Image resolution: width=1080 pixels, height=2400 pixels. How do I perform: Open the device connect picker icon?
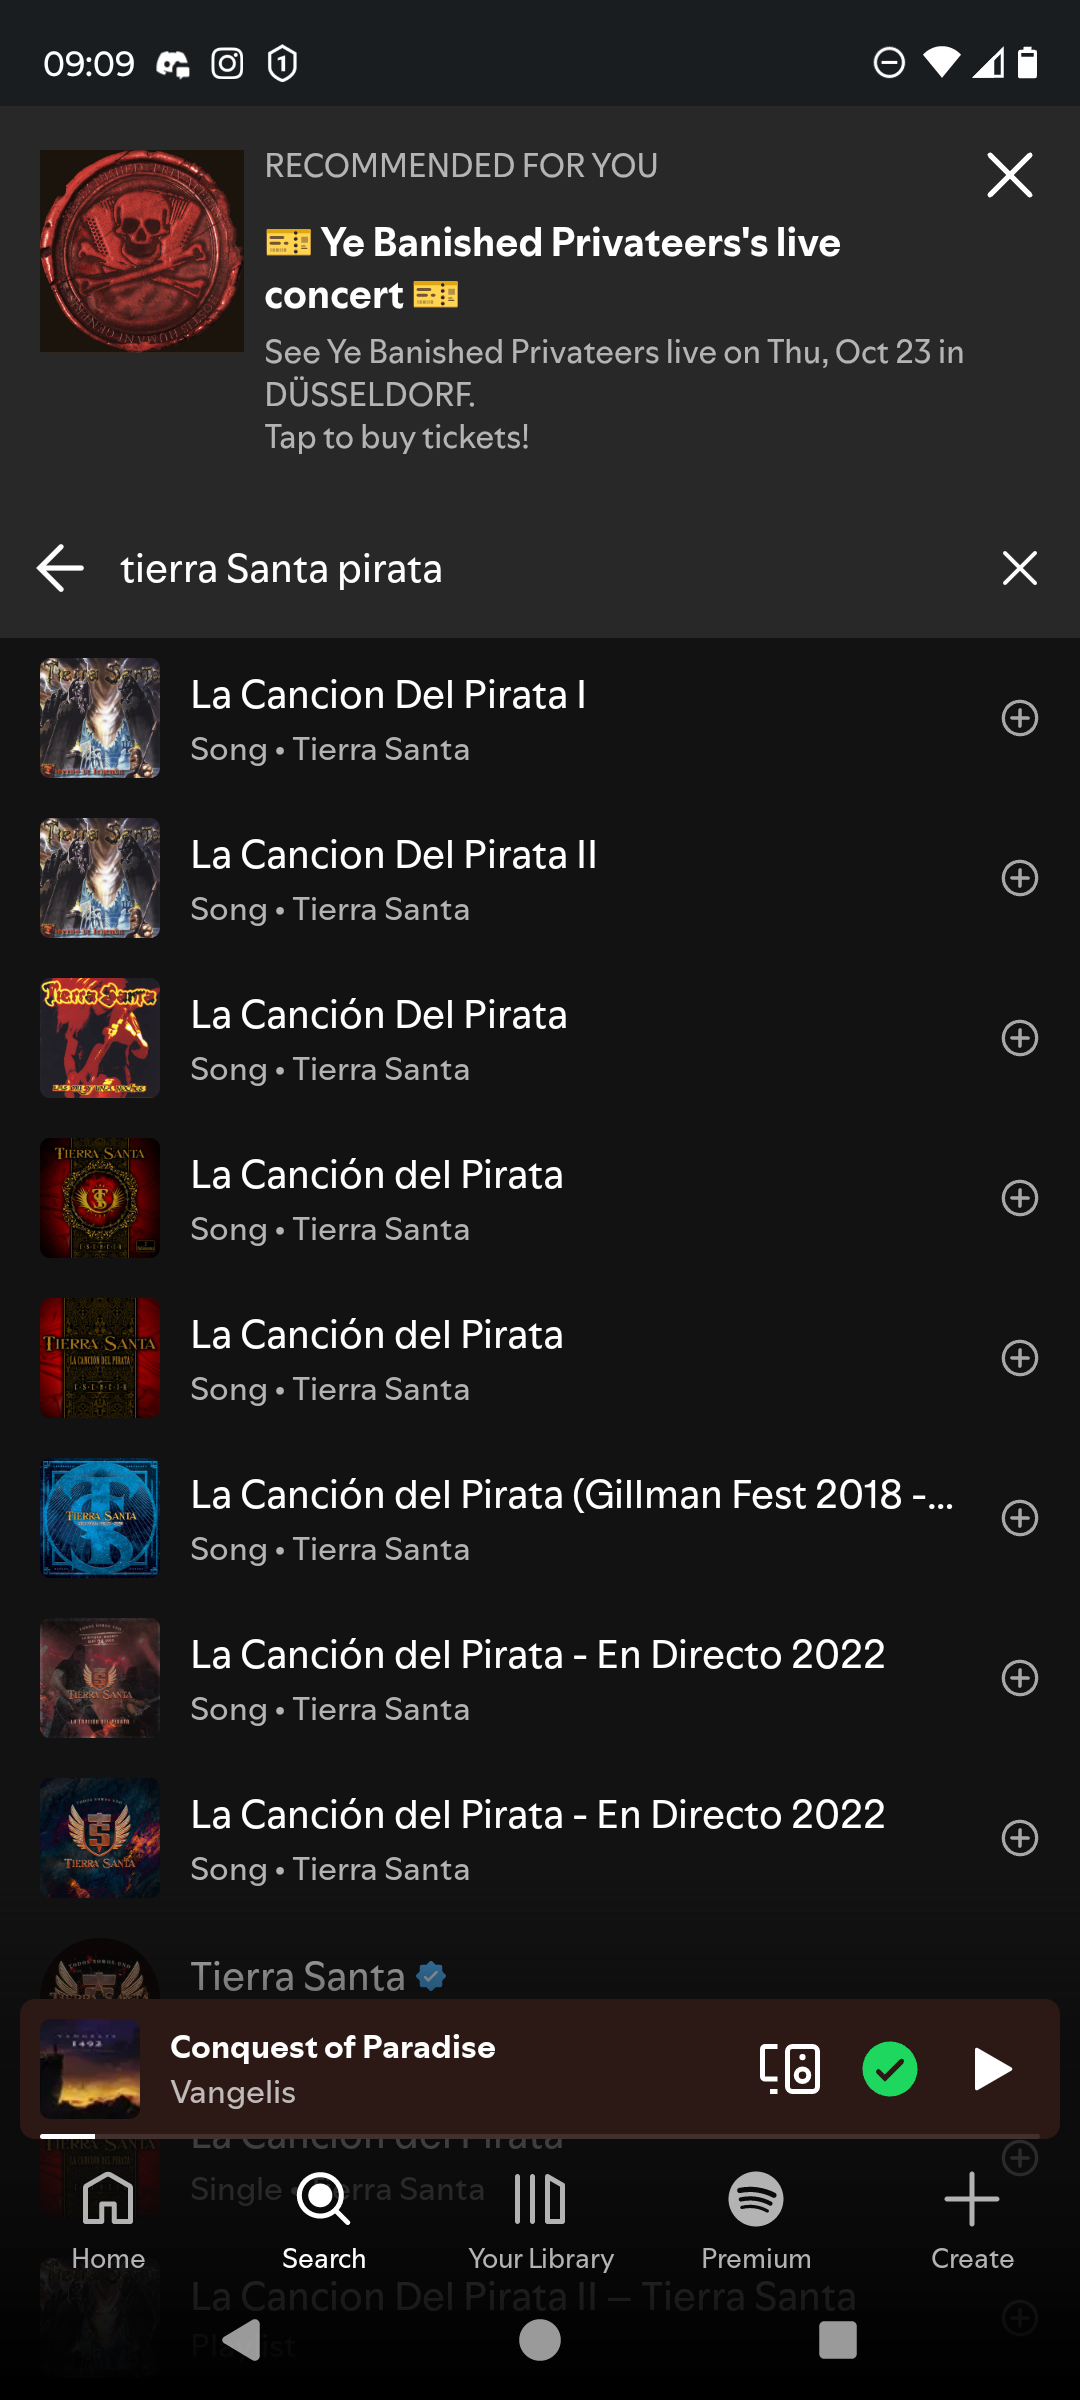(x=790, y=2068)
